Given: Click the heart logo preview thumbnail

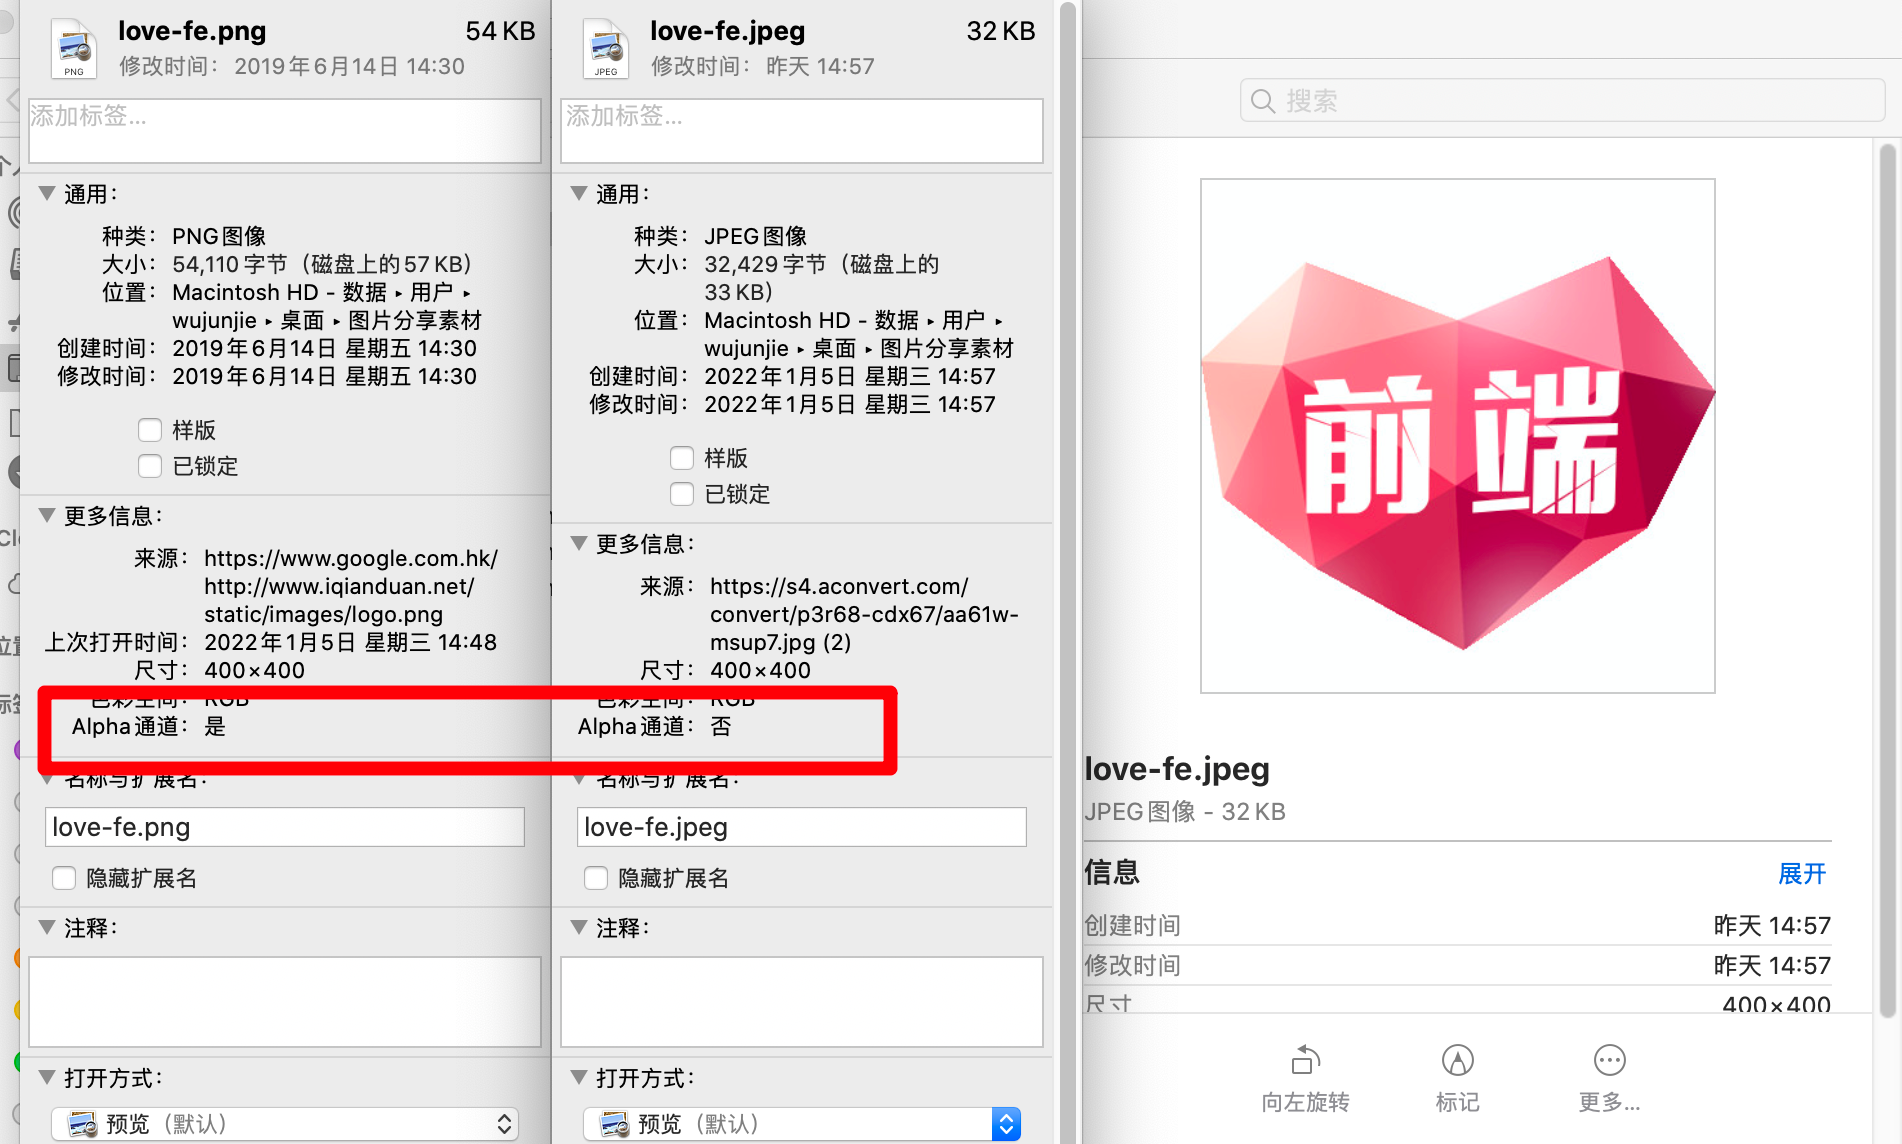Looking at the screenshot, I should click(1458, 436).
